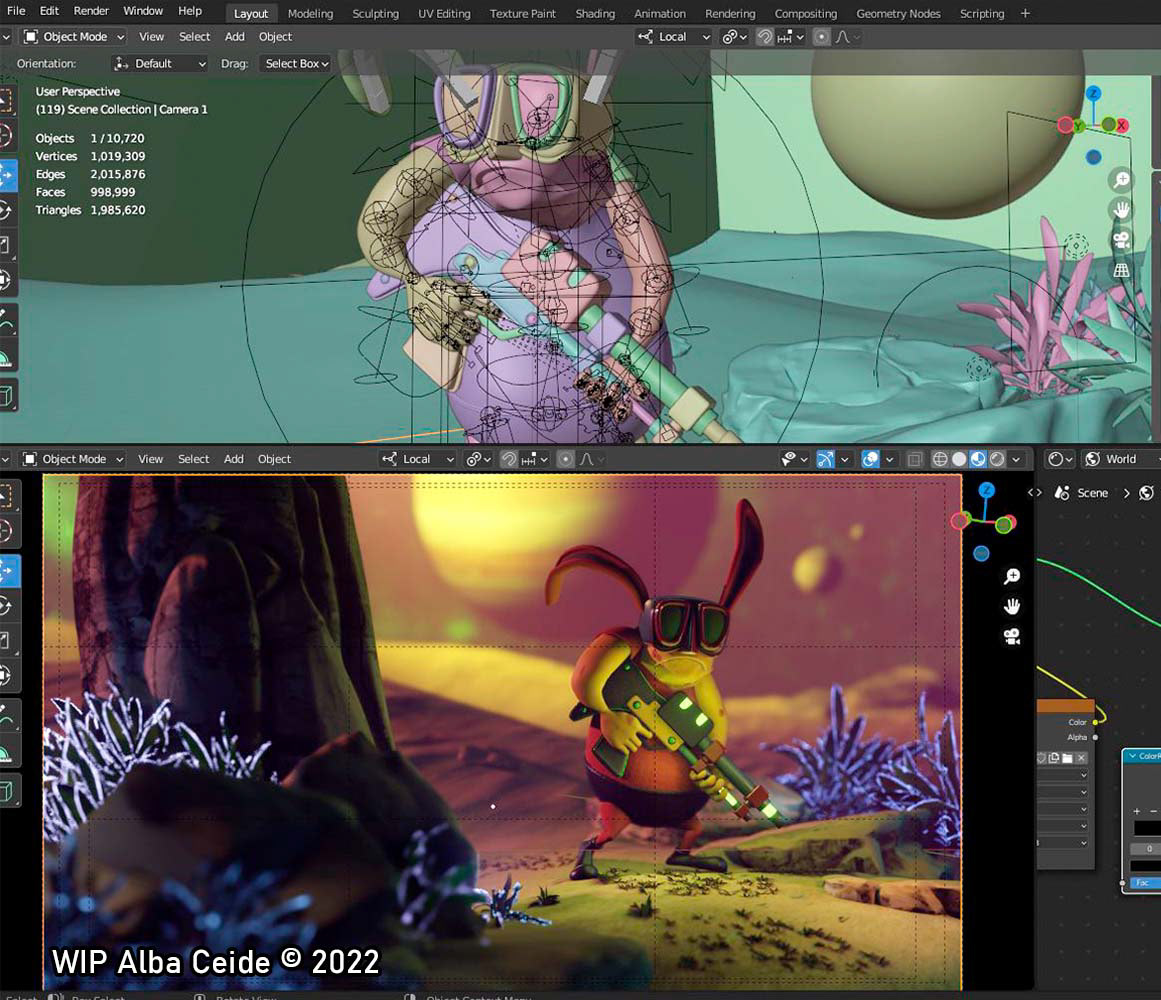Click zoom magnifier in lower viewport navigation
The image size is (1161, 1000).
1012,576
